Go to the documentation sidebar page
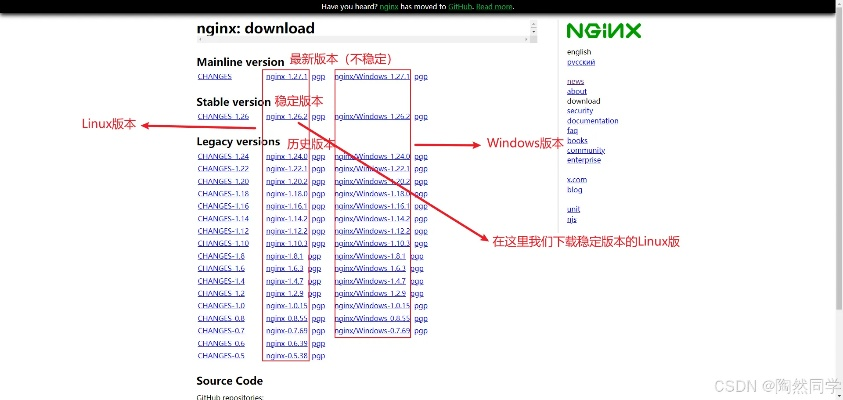 592,121
